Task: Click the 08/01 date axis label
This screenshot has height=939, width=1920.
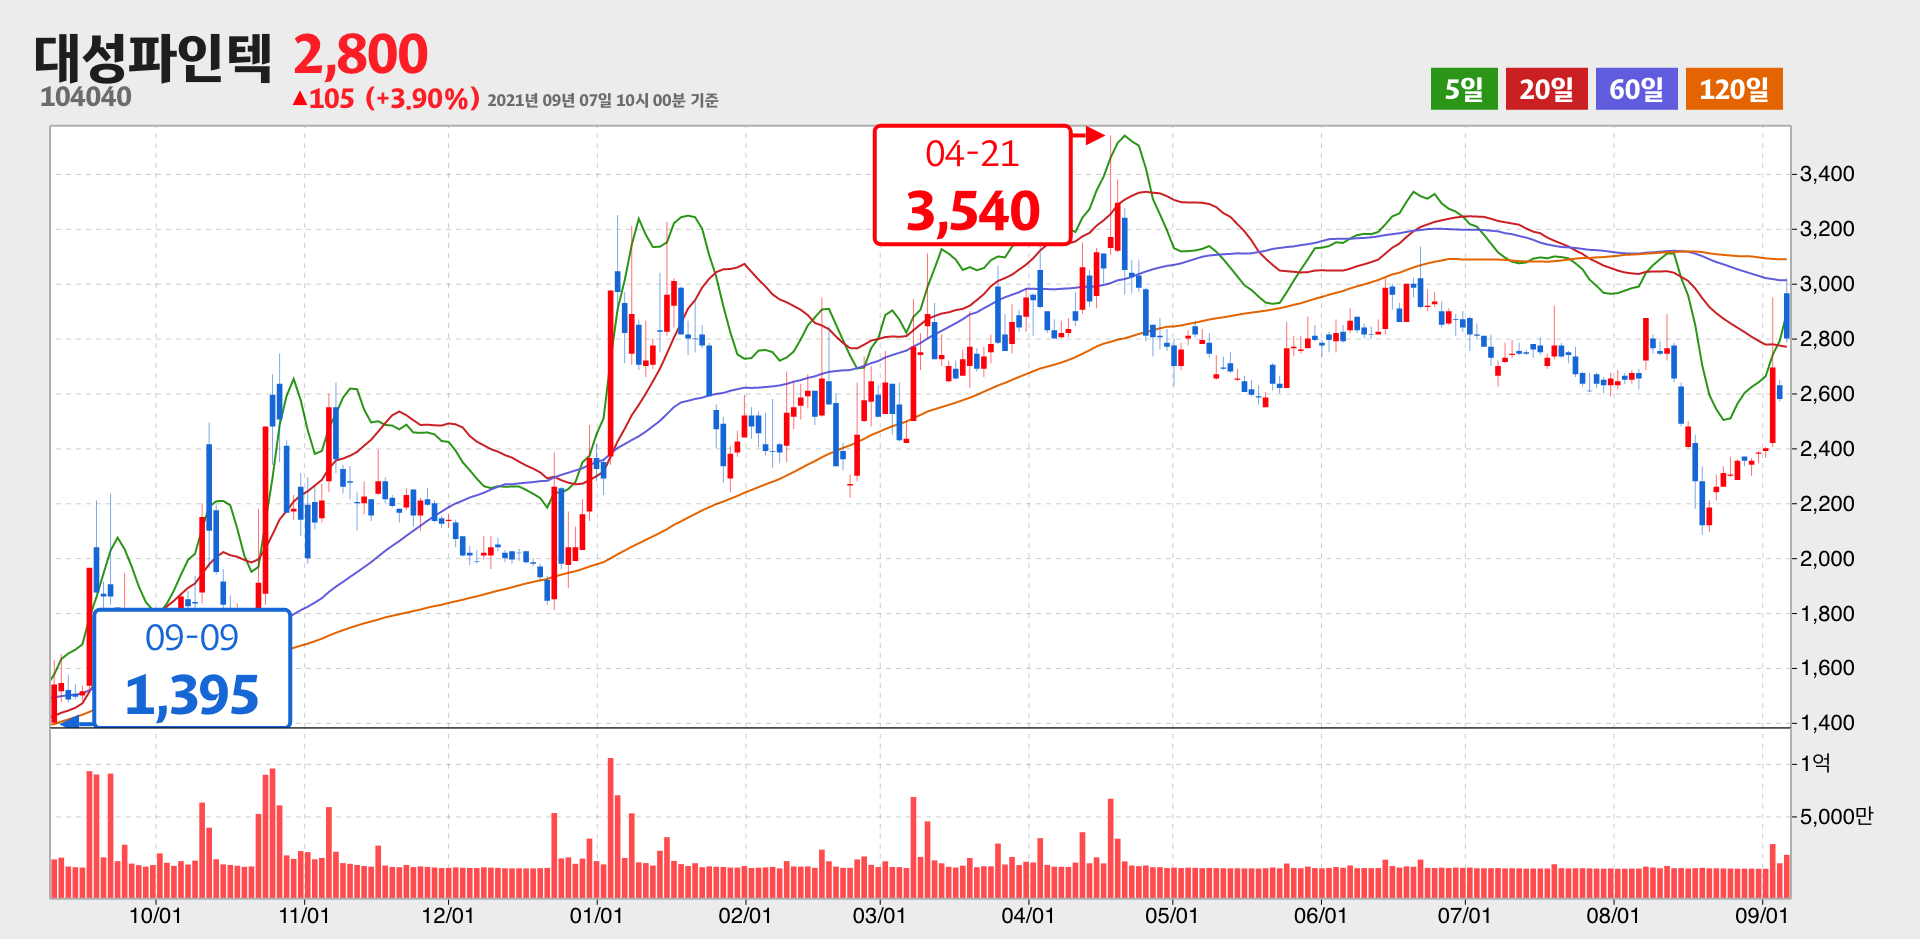Action: 1613,916
